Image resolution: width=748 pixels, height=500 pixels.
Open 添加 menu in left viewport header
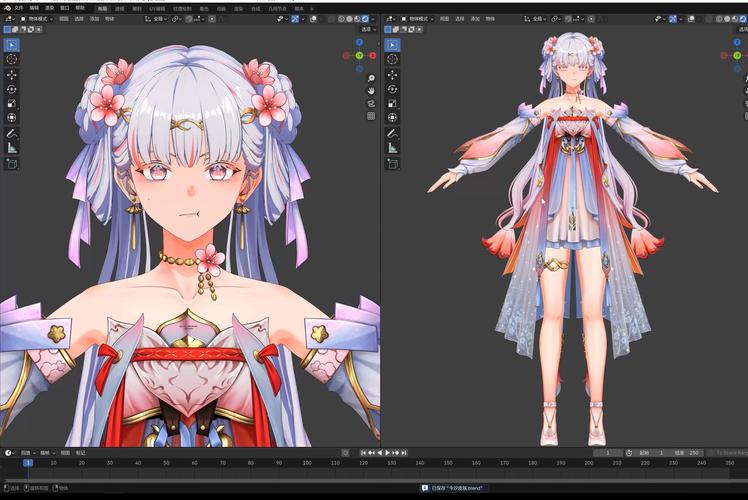[x=94, y=19]
